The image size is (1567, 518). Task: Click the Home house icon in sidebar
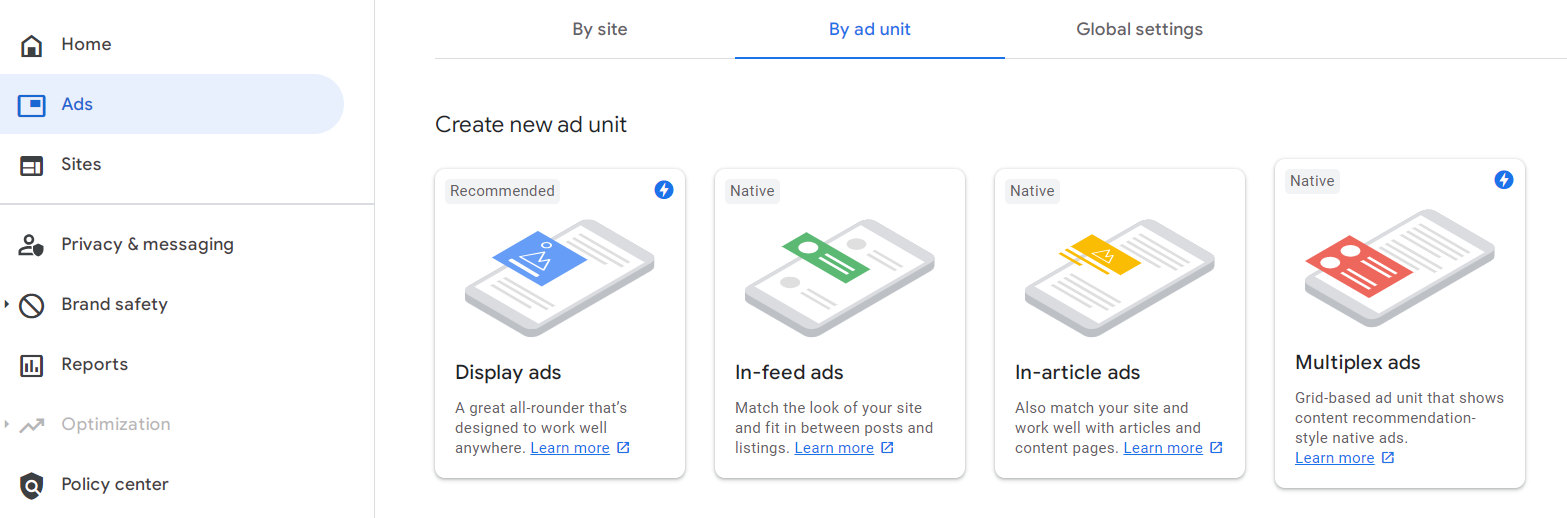(32, 45)
